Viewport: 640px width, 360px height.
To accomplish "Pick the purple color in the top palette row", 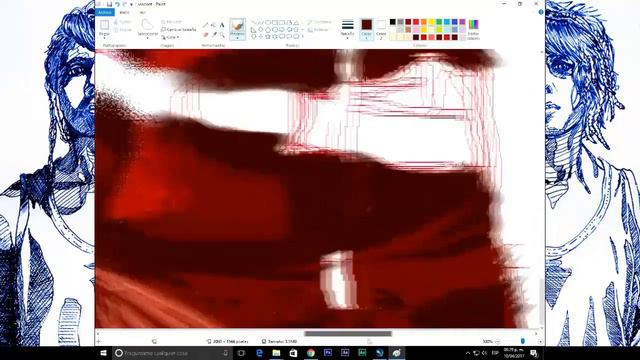I will [x=462, y=22].
